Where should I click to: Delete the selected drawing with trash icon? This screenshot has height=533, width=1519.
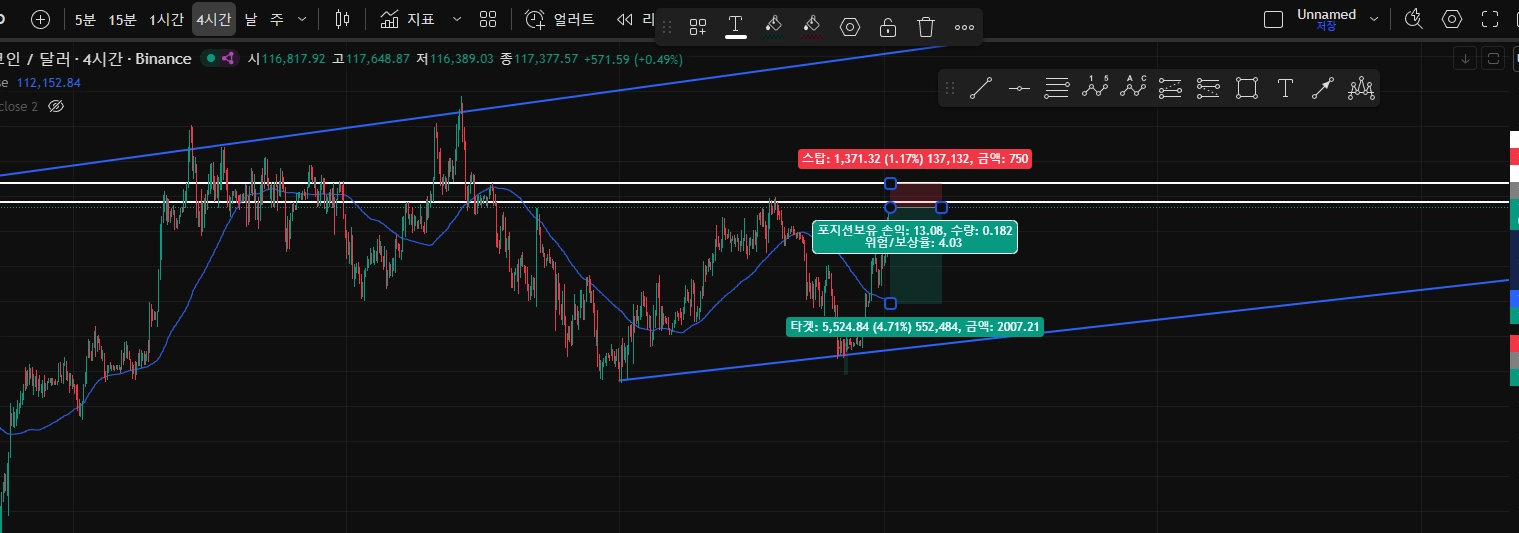926,27
